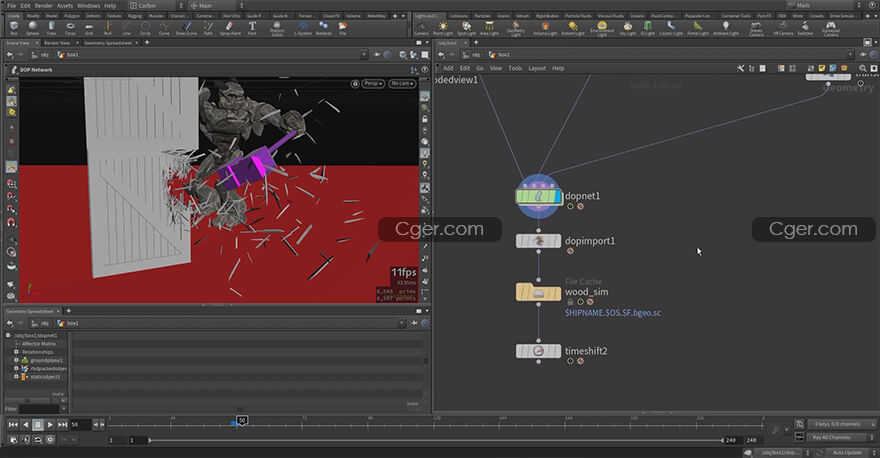Image resolution: width=880 pixels, height=458 pixels.
Task: Open the Persp viewport dropdown
Action: 373,84
